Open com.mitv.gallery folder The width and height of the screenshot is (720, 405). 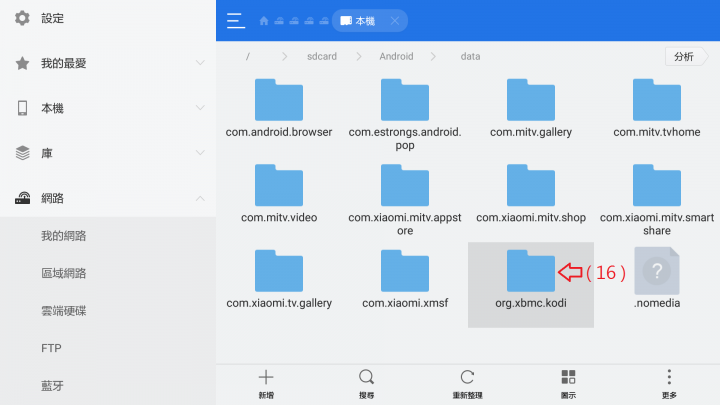point(531,108)
